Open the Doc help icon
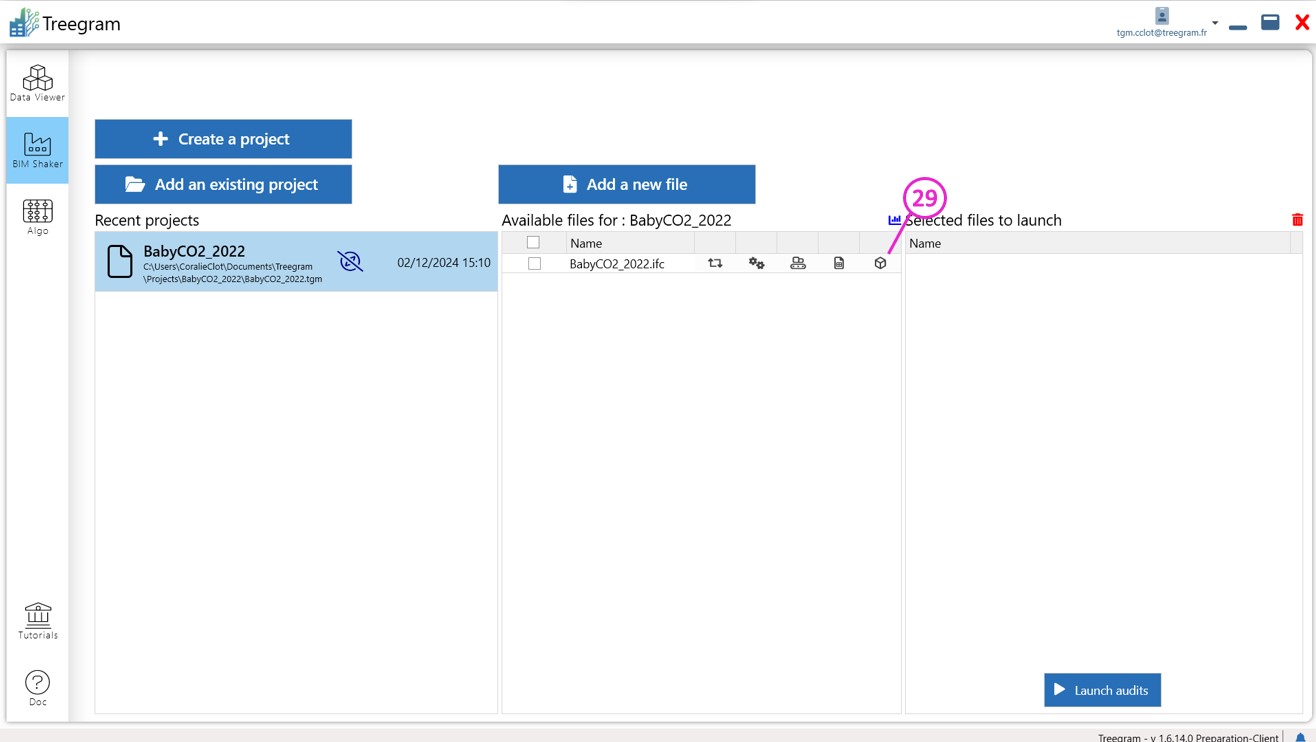1316x742 pixels. [x=37, y=687]
